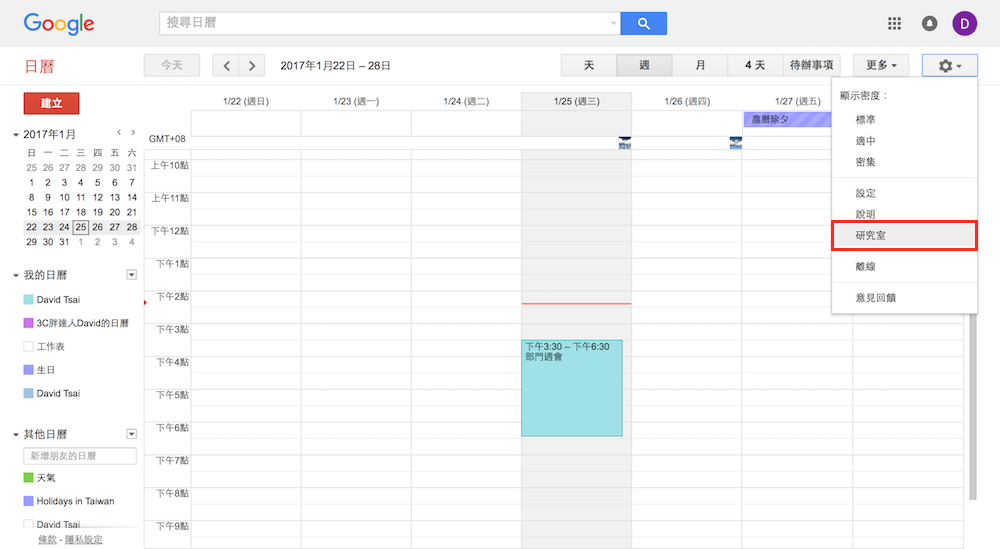This screenshot has height=549, width=1000.
Task: Click the 新增朋友的日曆 input field
Action: point(80,456)
